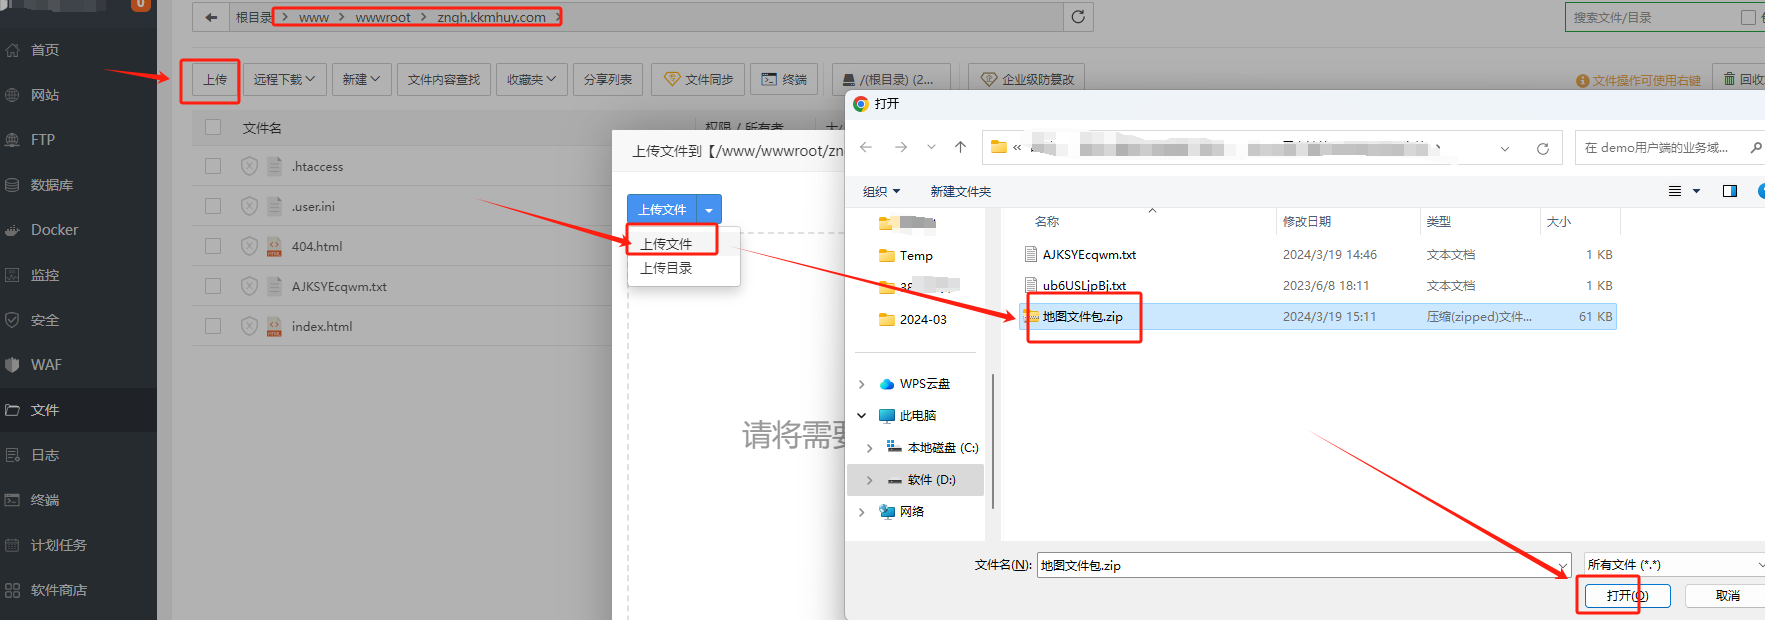
Task: Go to 首页 in the sidebar
Action: pyautogui.click(x=45, y=50)
